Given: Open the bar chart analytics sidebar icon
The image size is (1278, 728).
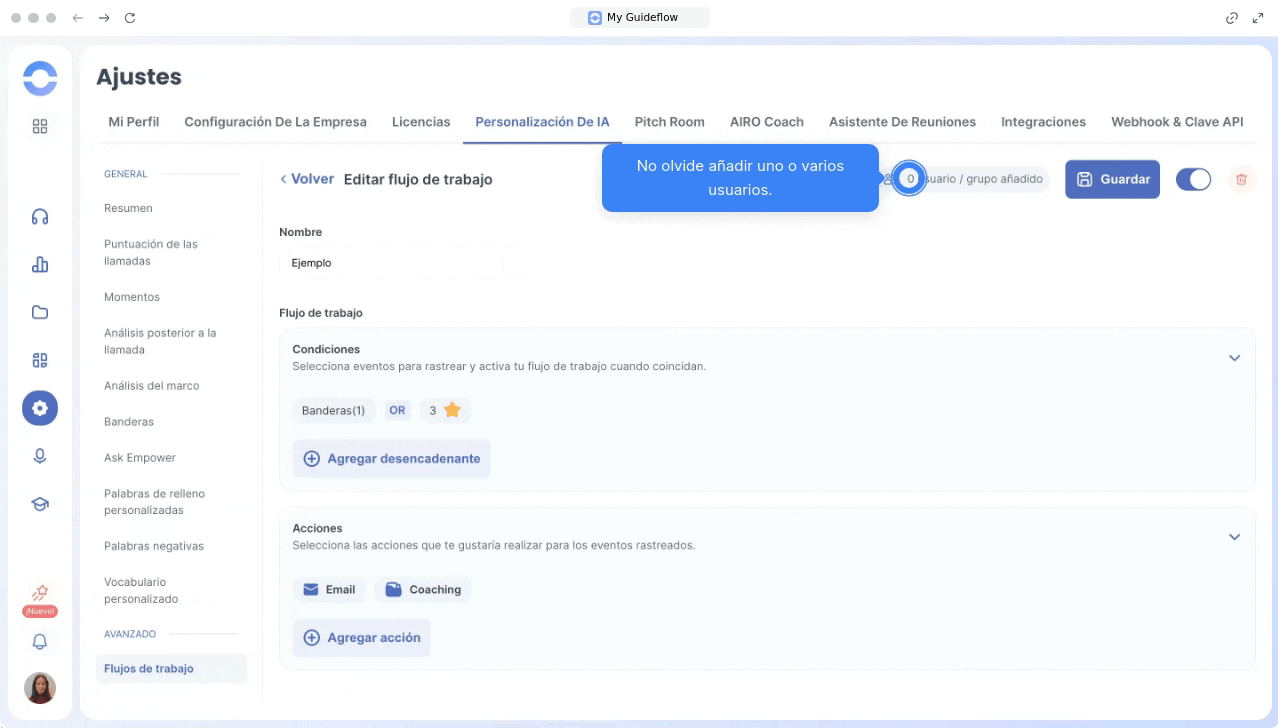Looking at the screenshot, I should 40,265.
